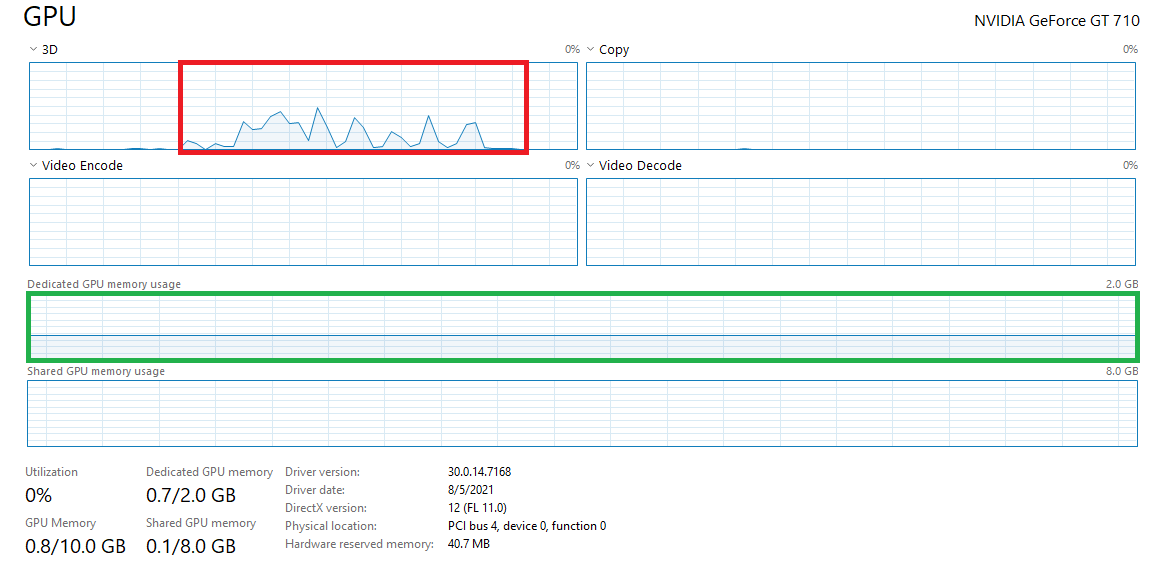Click inside the Video Encode graph
Screen dimensions: 1158x587
(x=303, y=222)
